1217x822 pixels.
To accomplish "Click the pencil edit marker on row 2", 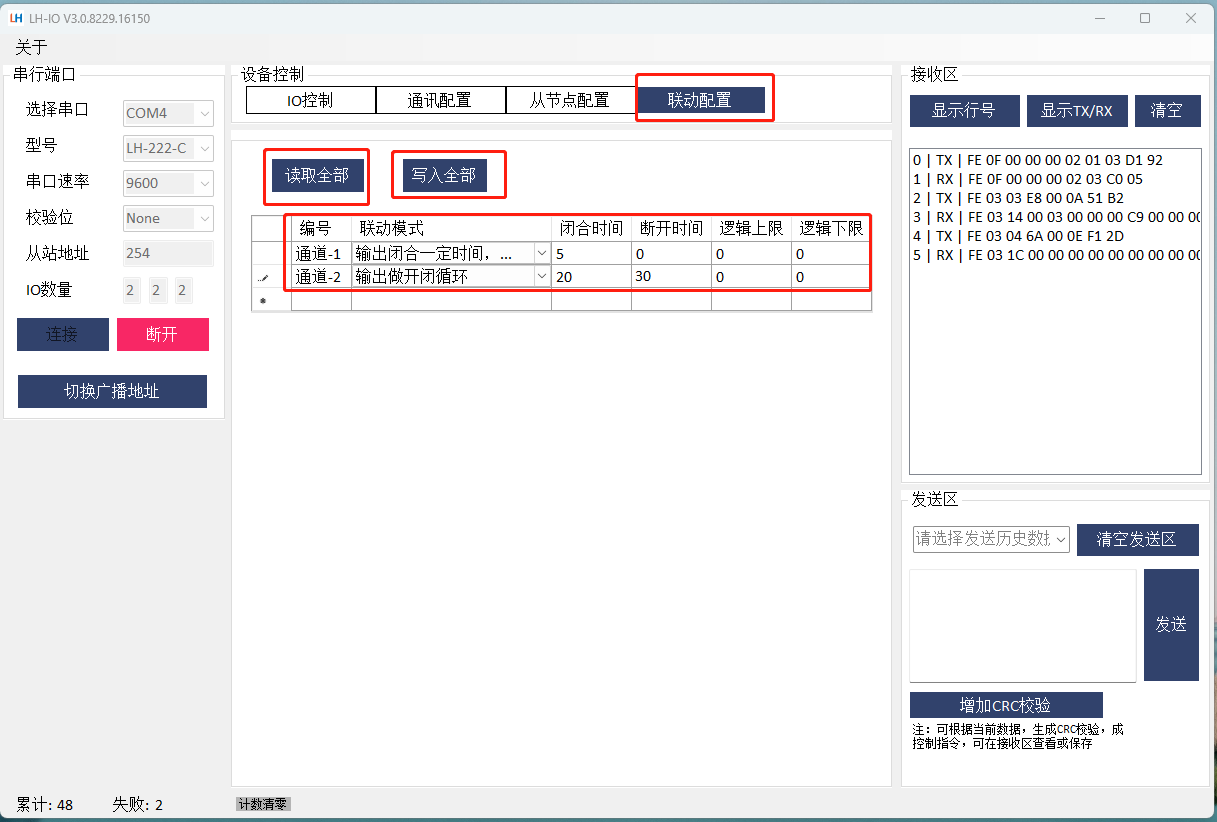I will click(x=263, y=277).
